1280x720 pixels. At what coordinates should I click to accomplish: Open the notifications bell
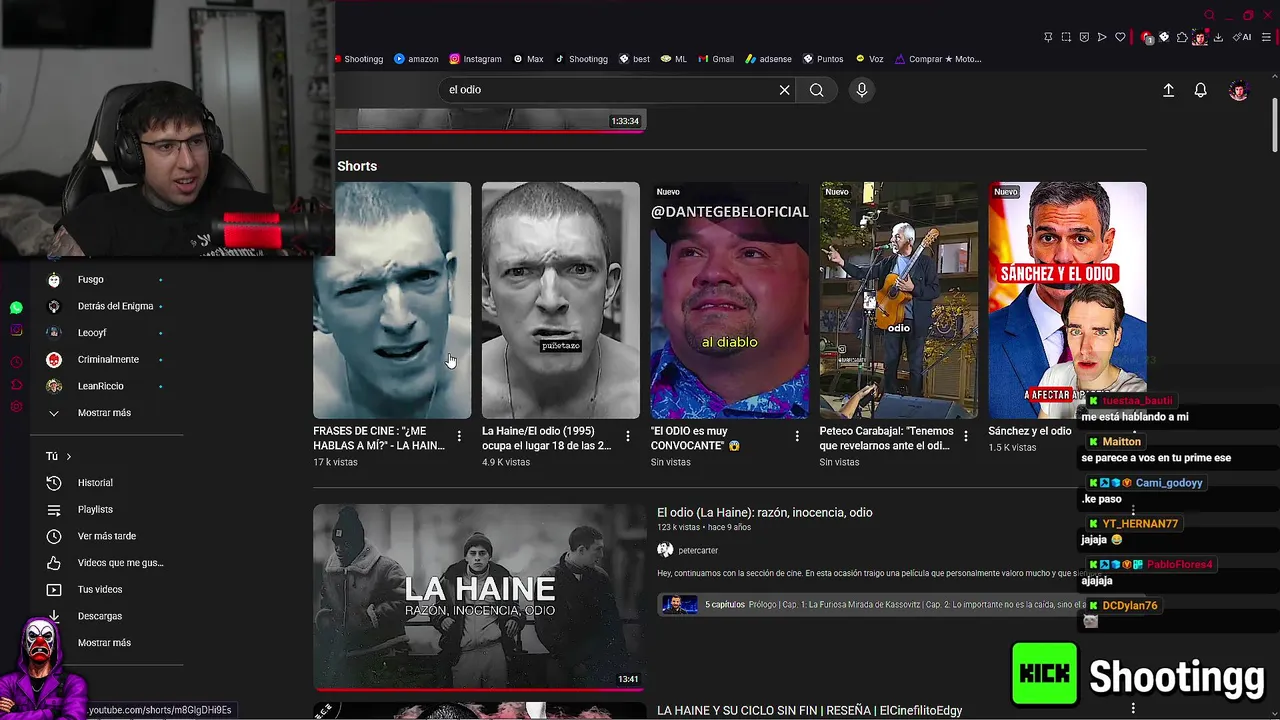pos(1201,90)
